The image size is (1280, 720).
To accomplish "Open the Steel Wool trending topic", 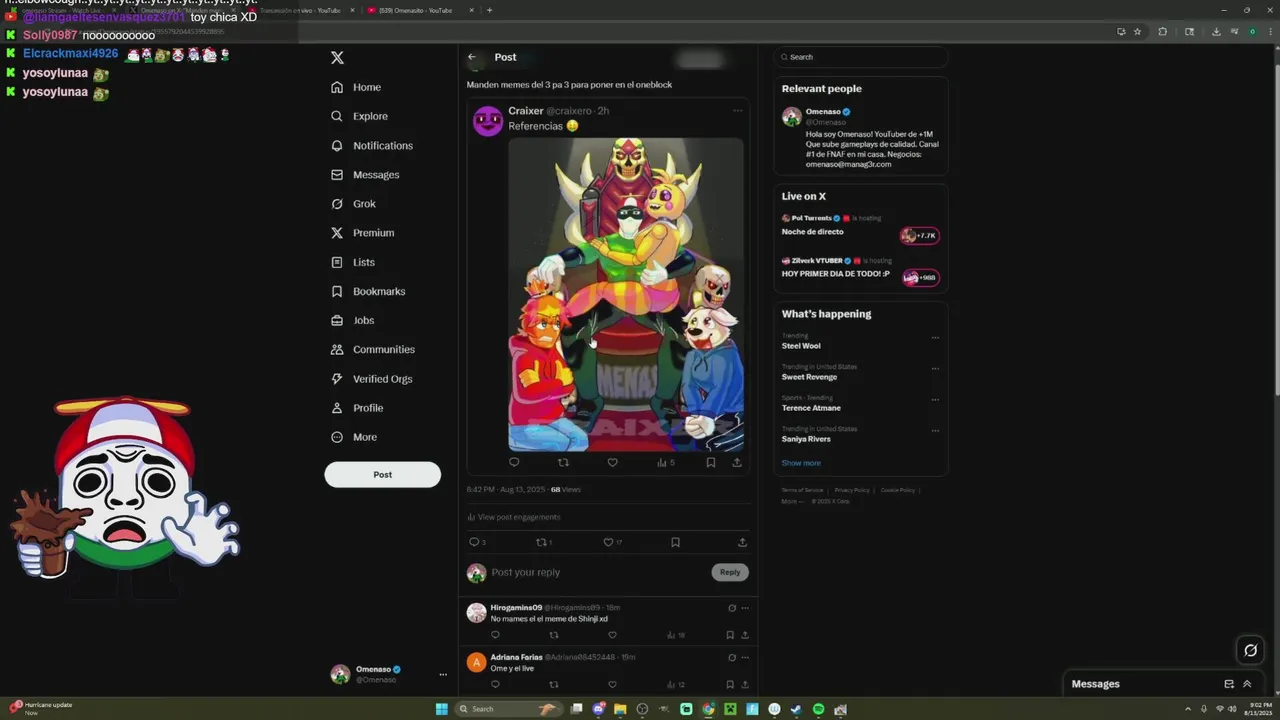I will click(801, 346).
